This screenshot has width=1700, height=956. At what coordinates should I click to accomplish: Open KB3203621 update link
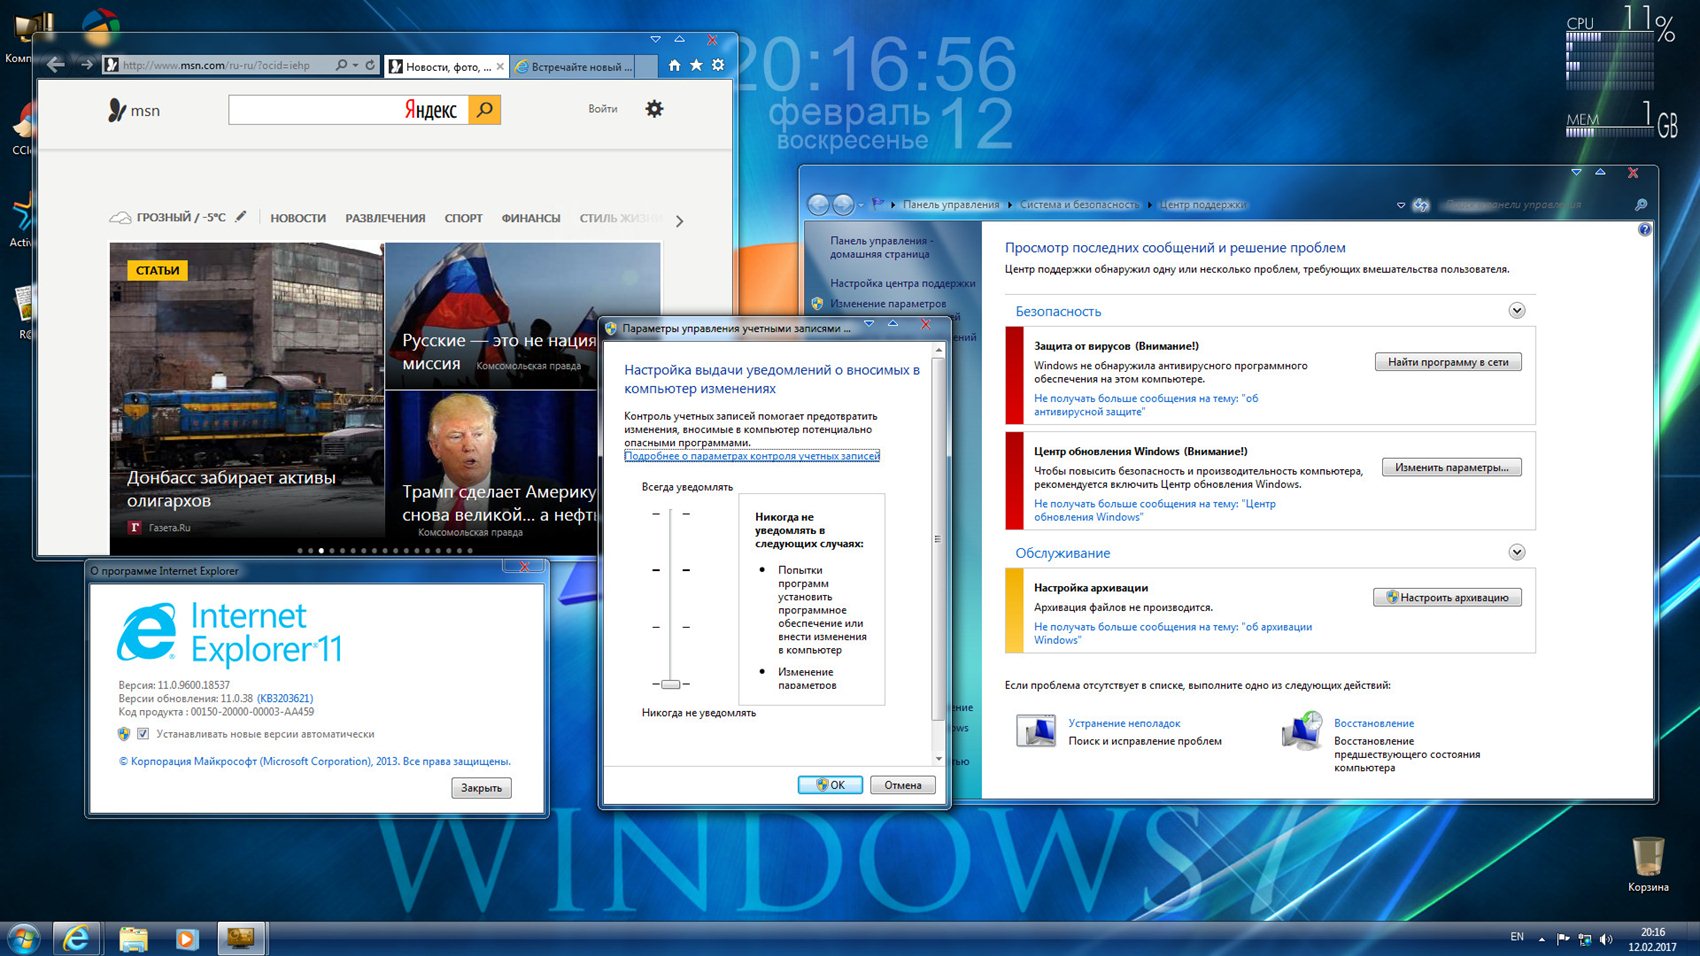coord(285,698)
